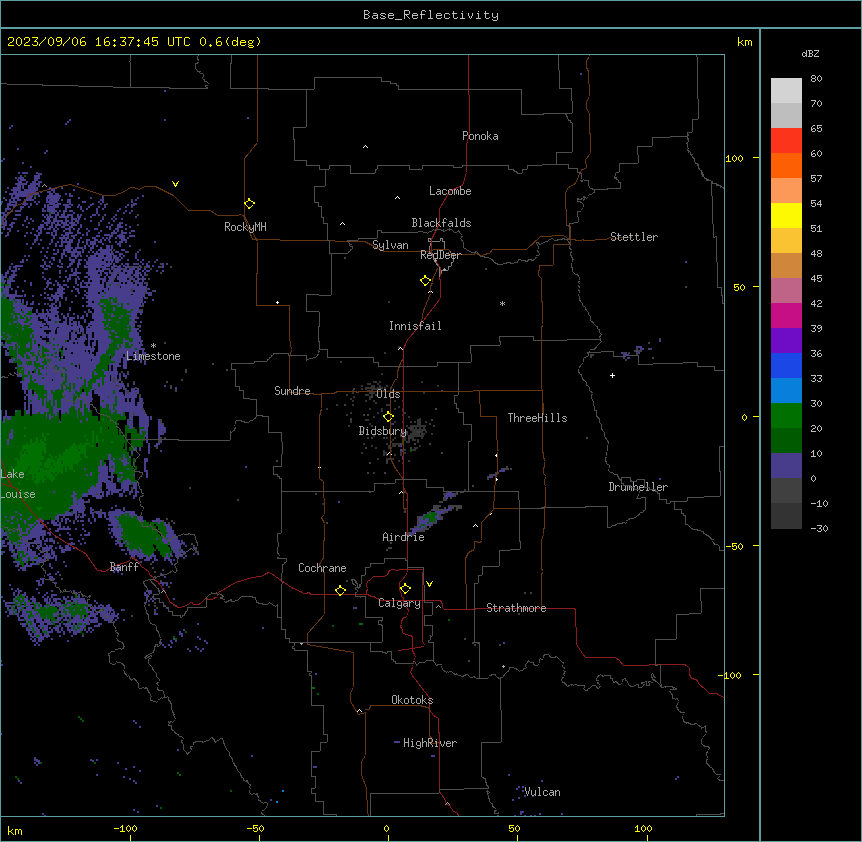Click the Limestone label on the map
Viewport: 862px width, 842px height.
(153, 356)
